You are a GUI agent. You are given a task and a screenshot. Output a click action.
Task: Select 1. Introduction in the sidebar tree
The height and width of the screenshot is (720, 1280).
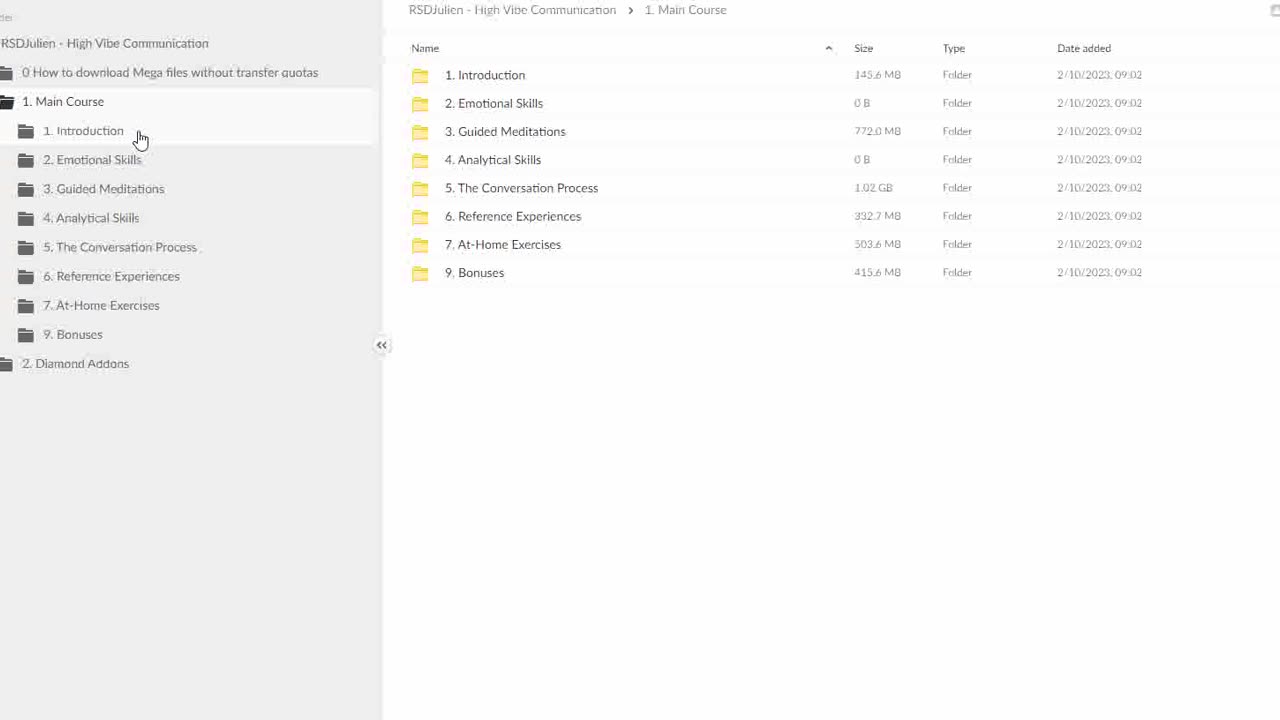tap(83, 131)
